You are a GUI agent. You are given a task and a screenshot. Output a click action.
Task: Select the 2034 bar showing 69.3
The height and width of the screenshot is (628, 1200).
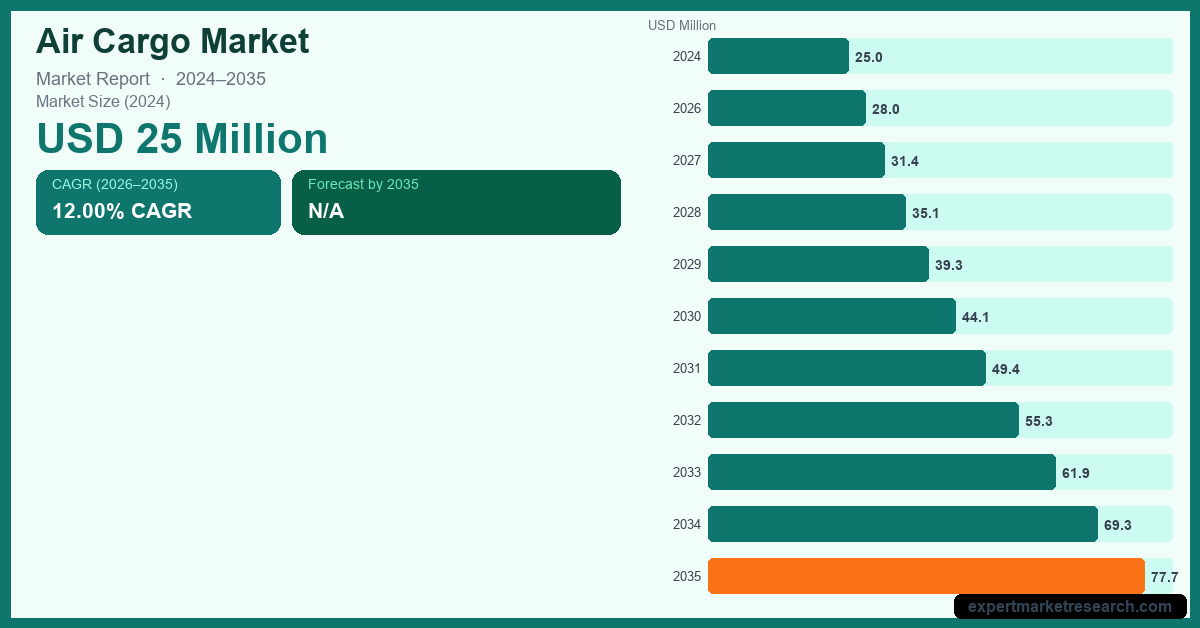pos(903,524)
